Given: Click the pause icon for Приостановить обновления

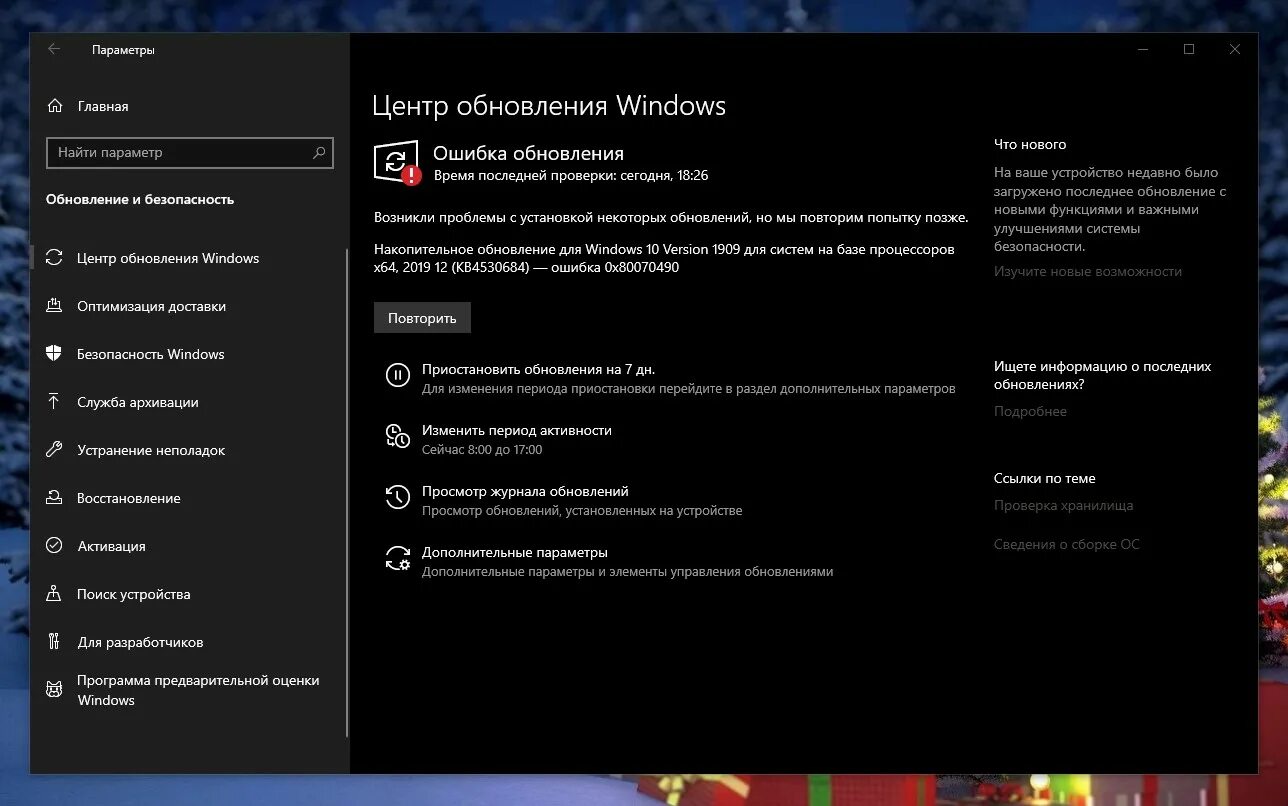Looking at the screenshot, I should (x=398, y=375).
